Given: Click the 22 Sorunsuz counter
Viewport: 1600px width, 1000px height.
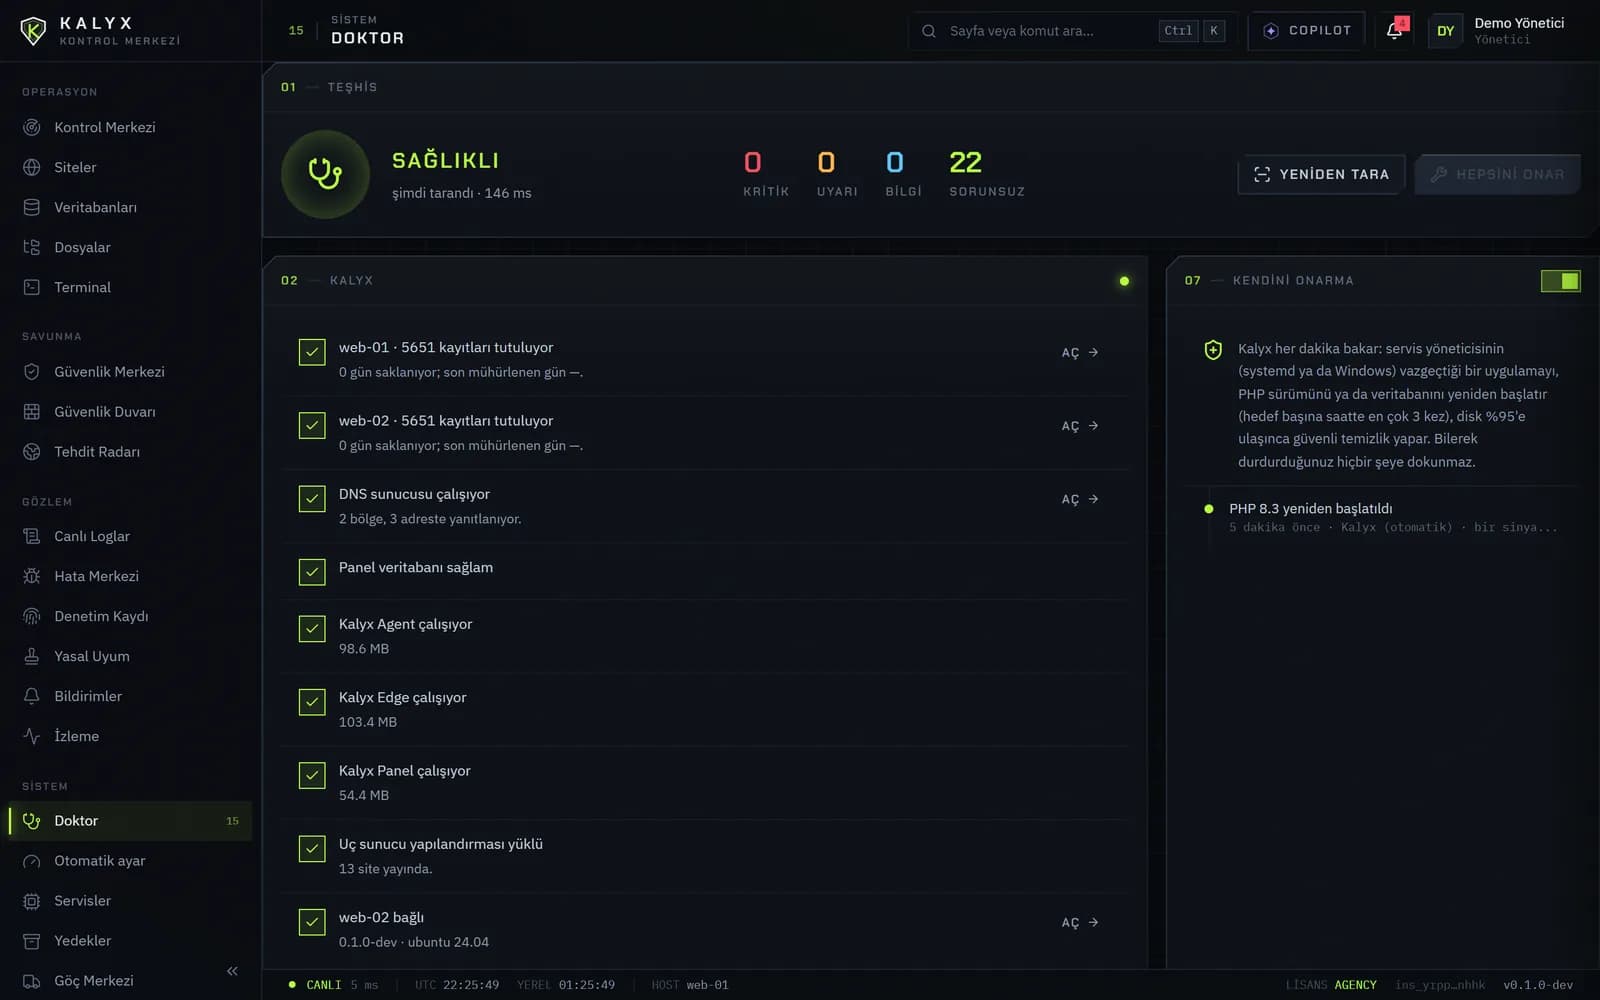Looking at the screenshot, I should [987, 173].
